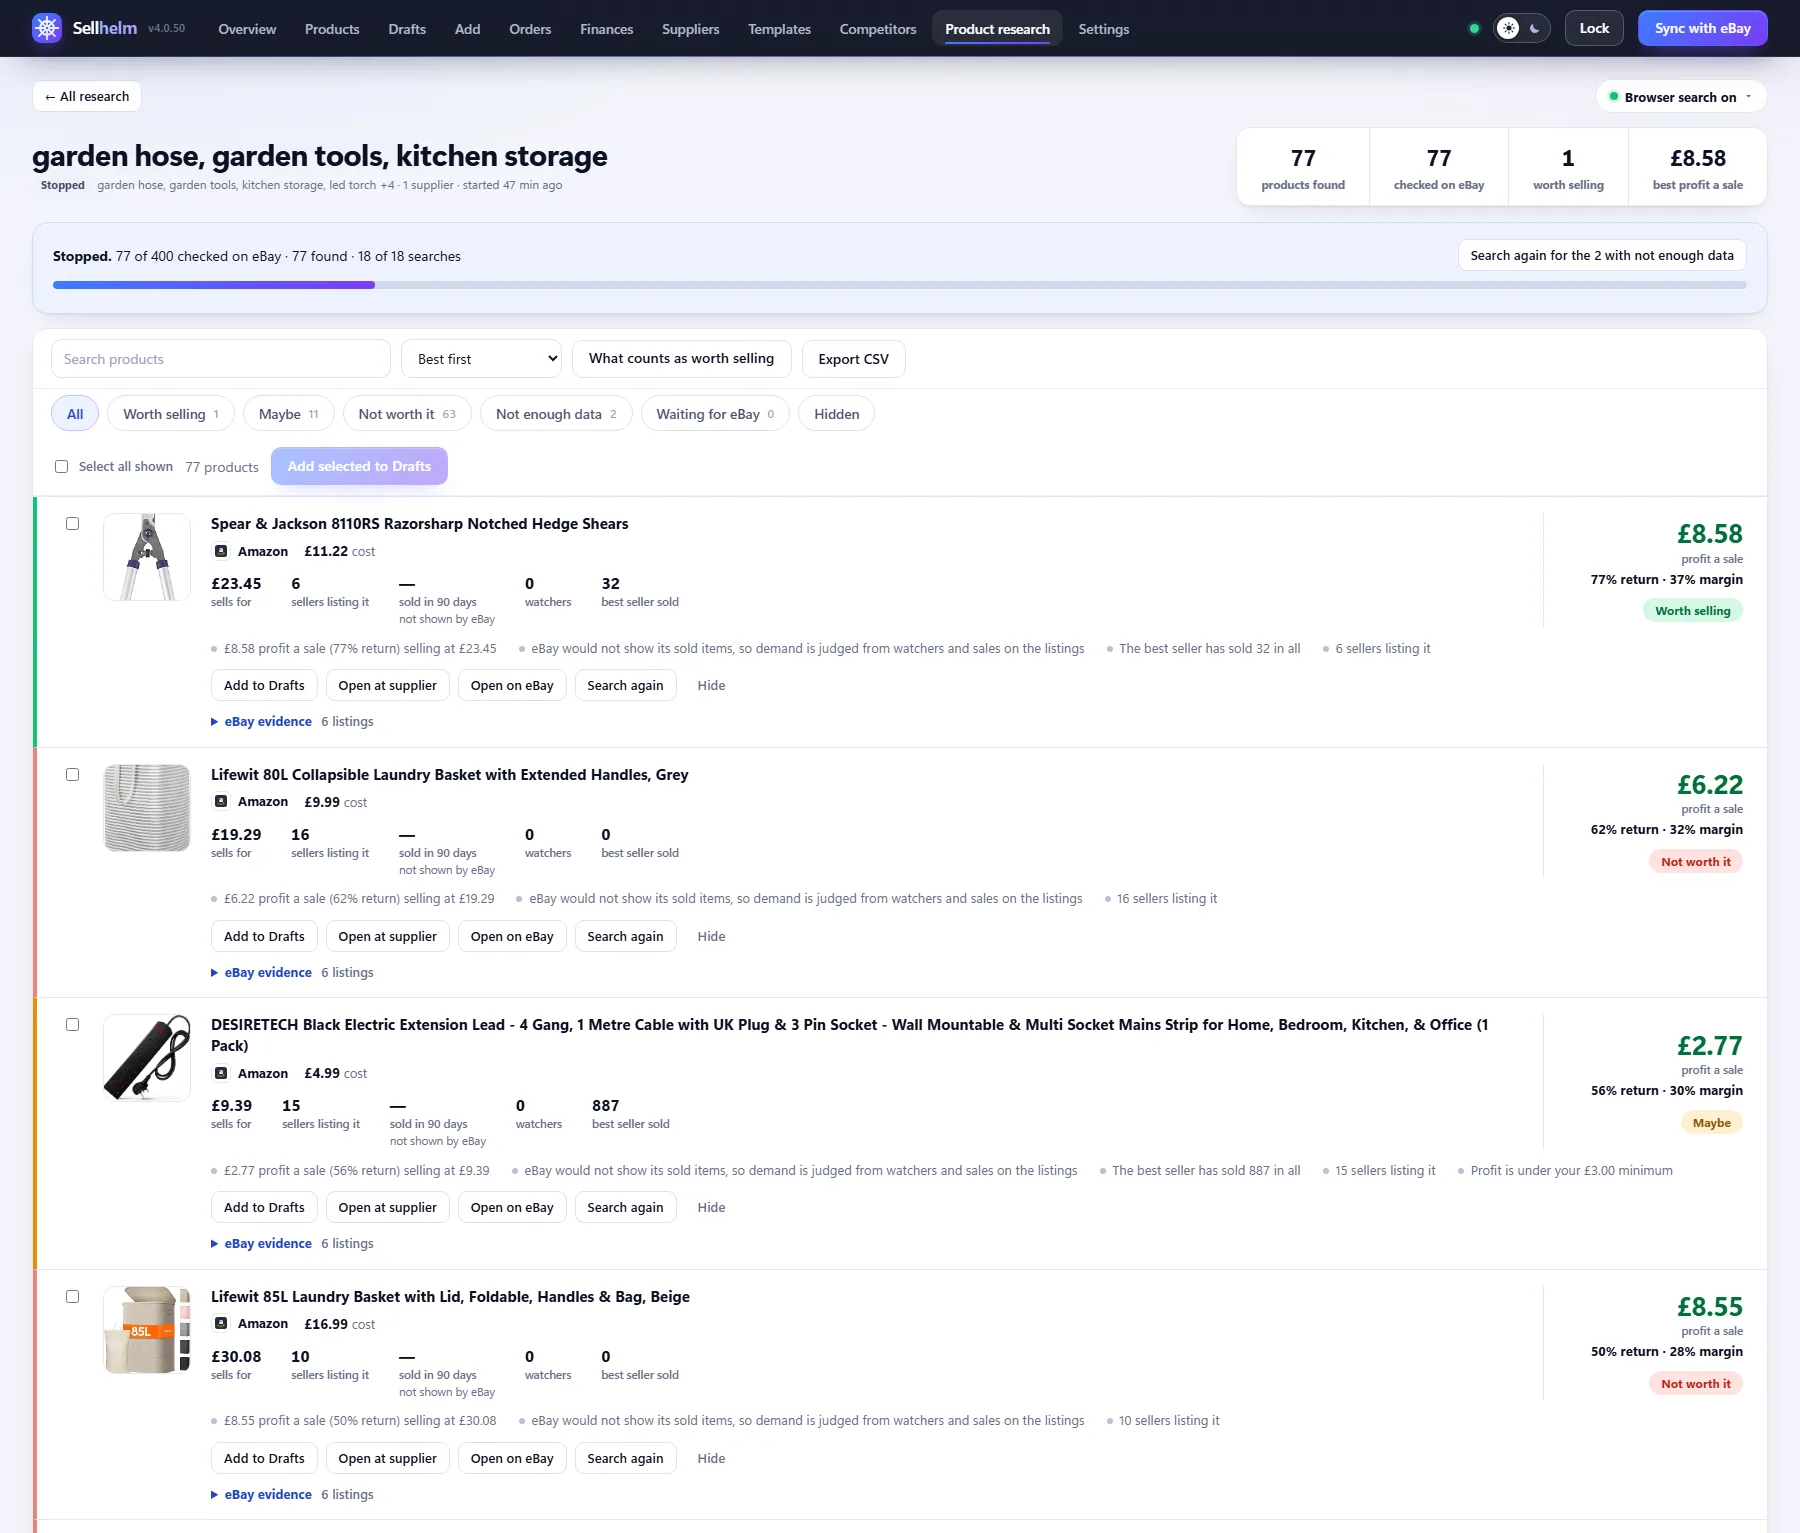Click the research progress bar

[x=900, y=285]
